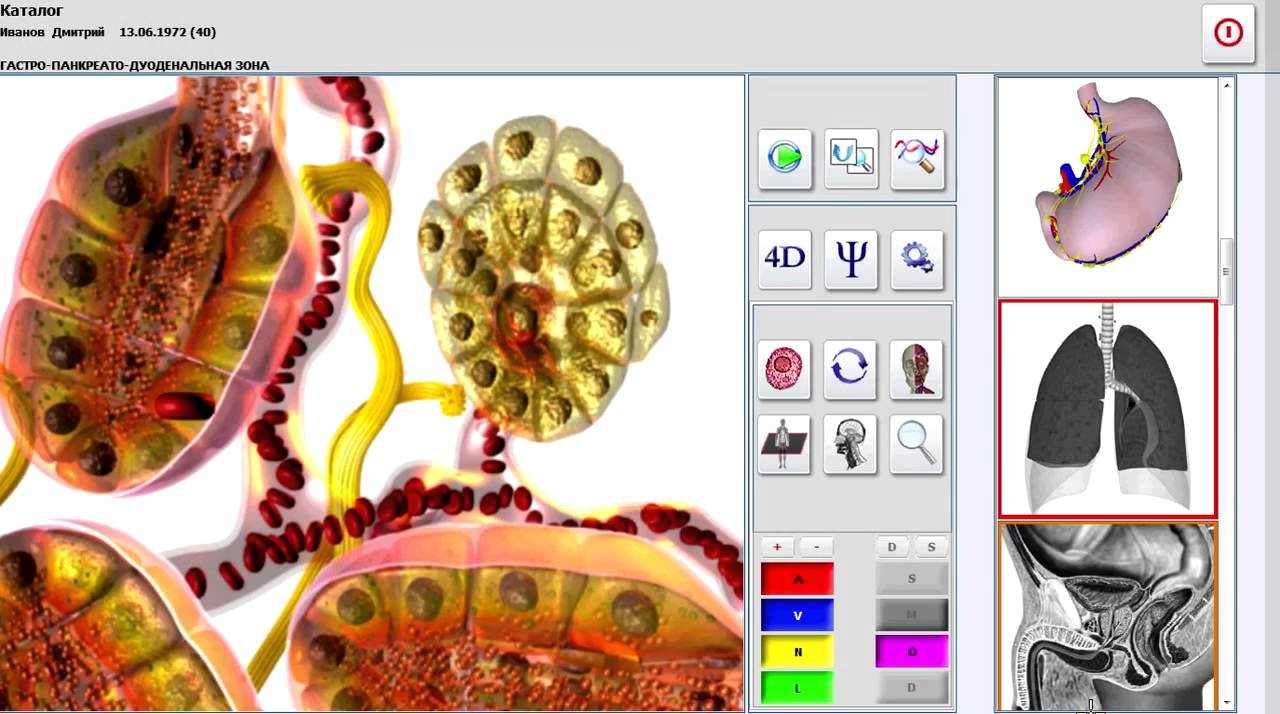Open the gears settings icon
Viewport: 1280px width, 714px height.
pos(917,258)
